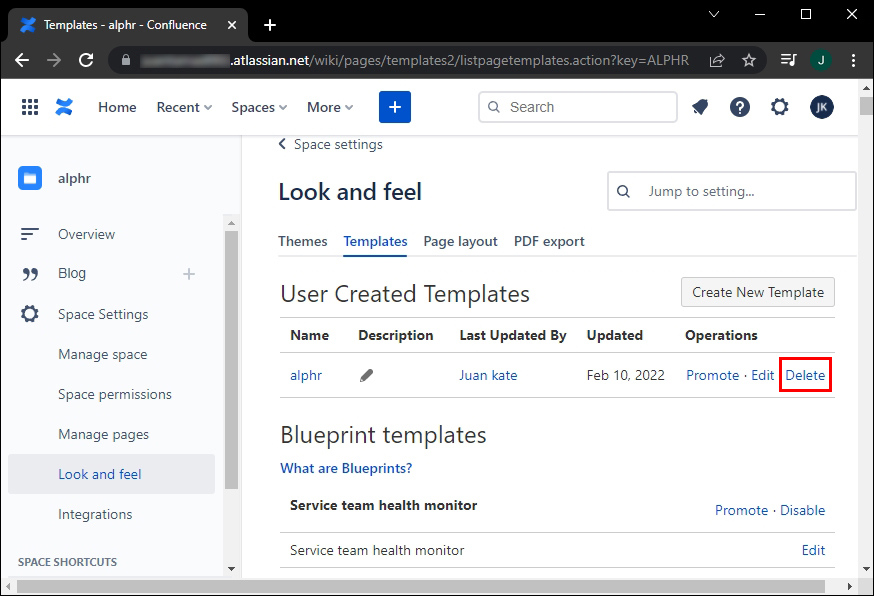Switch to the PDF export tab
Screen dimensions: 874x596
click(x=549, y=241)
